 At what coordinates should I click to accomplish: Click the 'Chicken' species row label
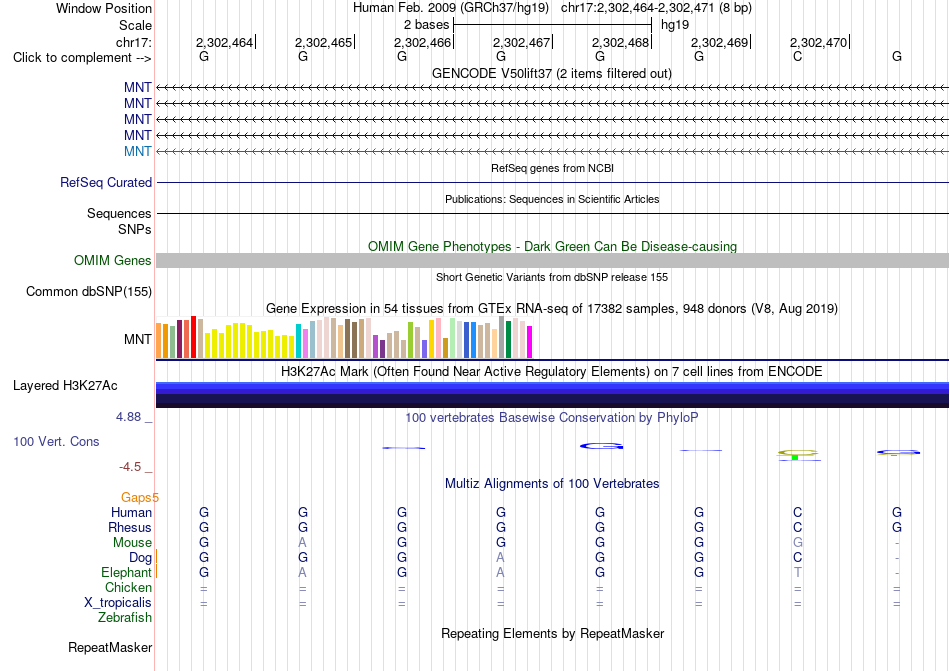[128, 587]
